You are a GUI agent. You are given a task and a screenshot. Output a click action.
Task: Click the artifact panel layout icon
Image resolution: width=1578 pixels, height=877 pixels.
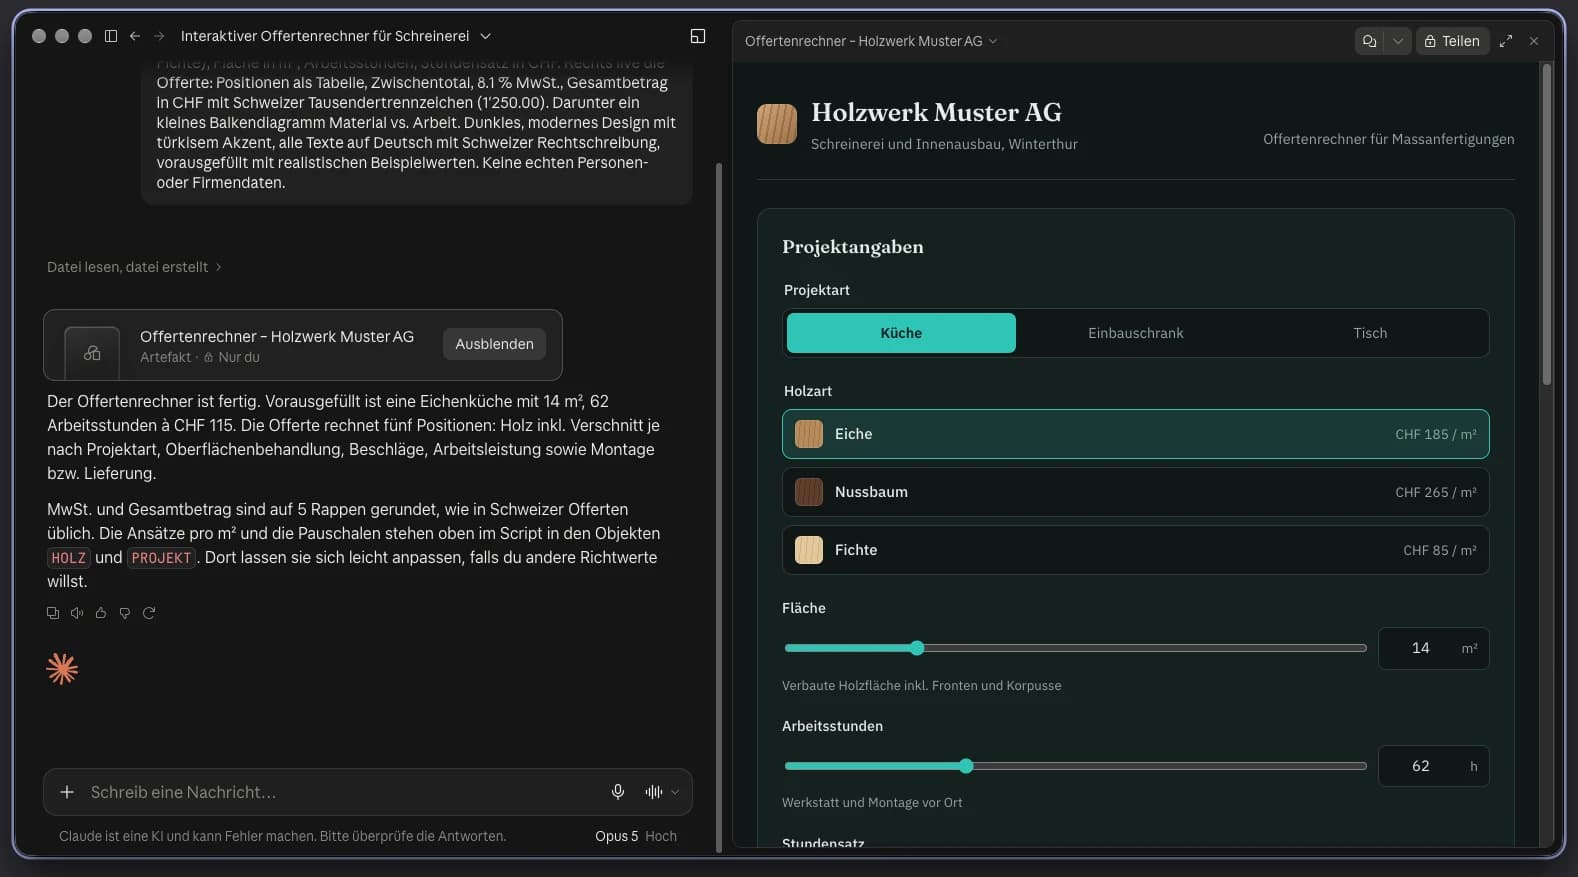698,36
